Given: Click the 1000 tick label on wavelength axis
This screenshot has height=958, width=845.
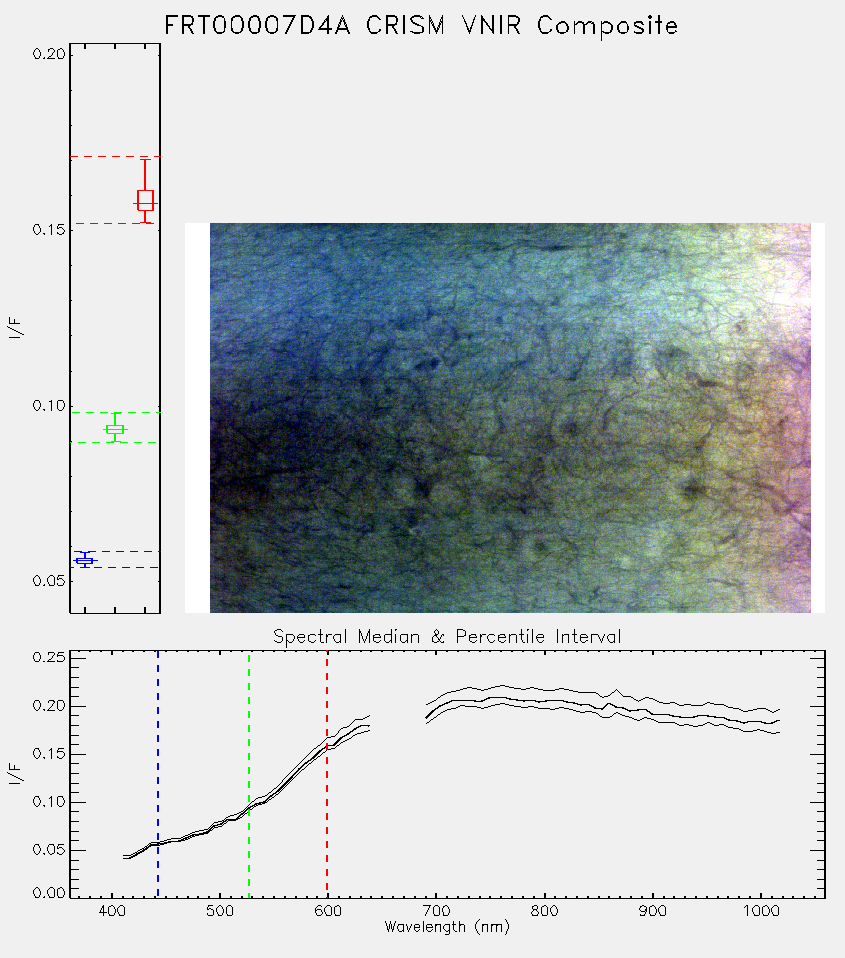Looking at the screenshot, I should 761,911.
